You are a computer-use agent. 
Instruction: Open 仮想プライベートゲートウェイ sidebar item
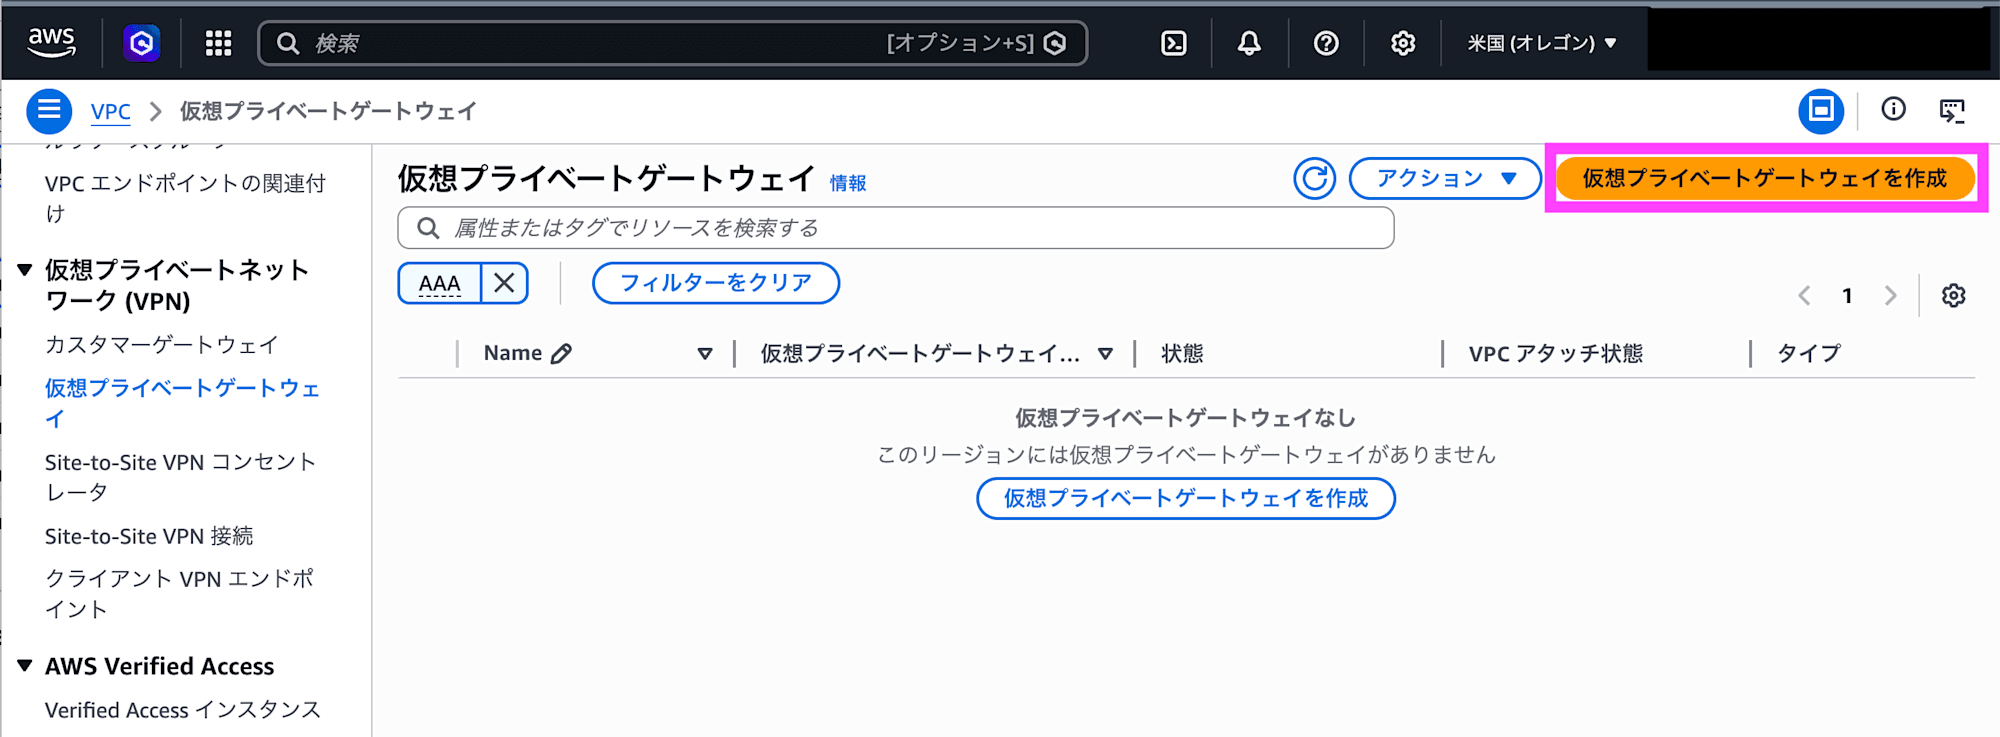[x=183, y=403]
